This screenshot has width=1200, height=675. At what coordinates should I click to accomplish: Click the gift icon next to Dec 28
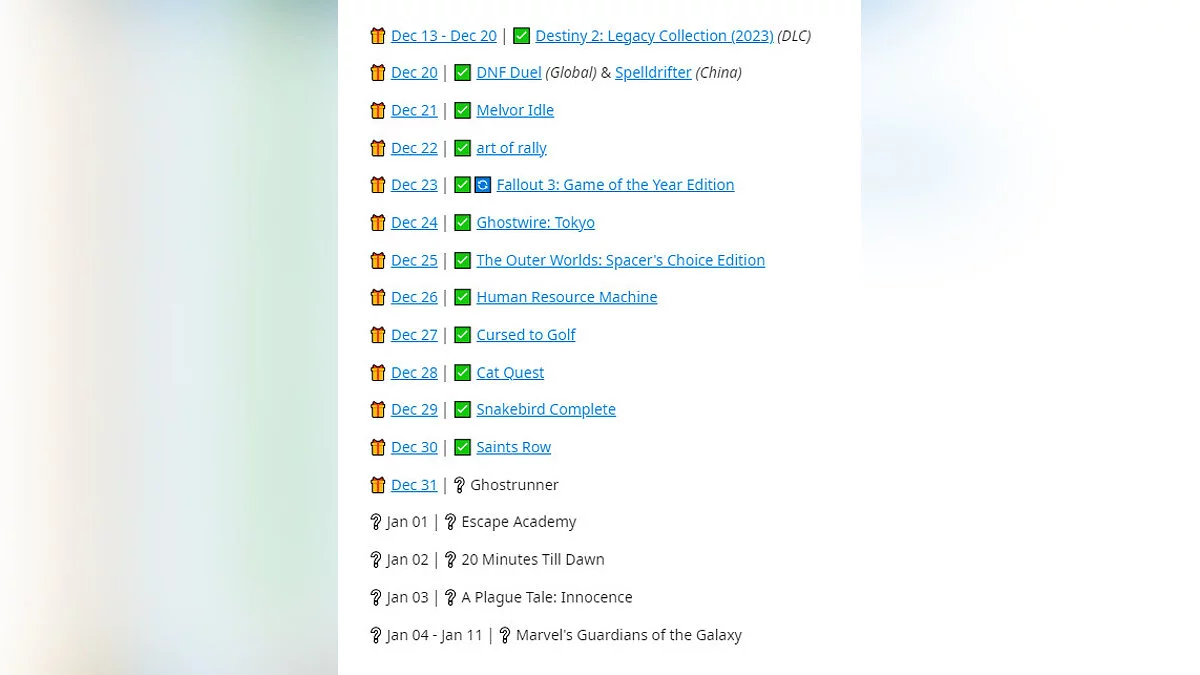point(378,373)
